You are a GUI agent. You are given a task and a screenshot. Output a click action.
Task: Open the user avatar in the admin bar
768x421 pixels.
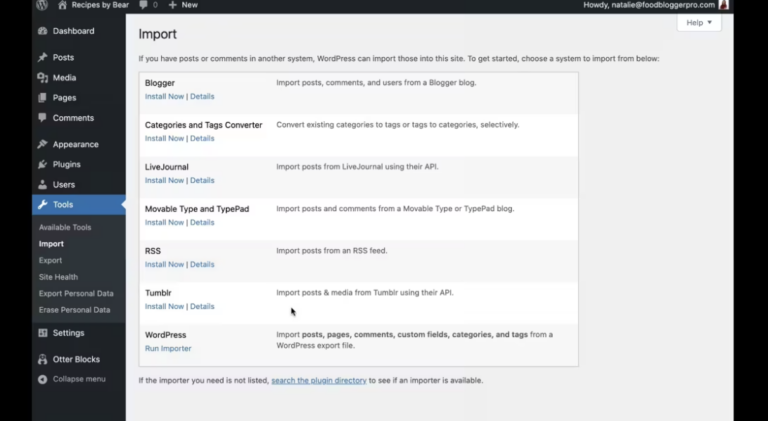[723, 5]
